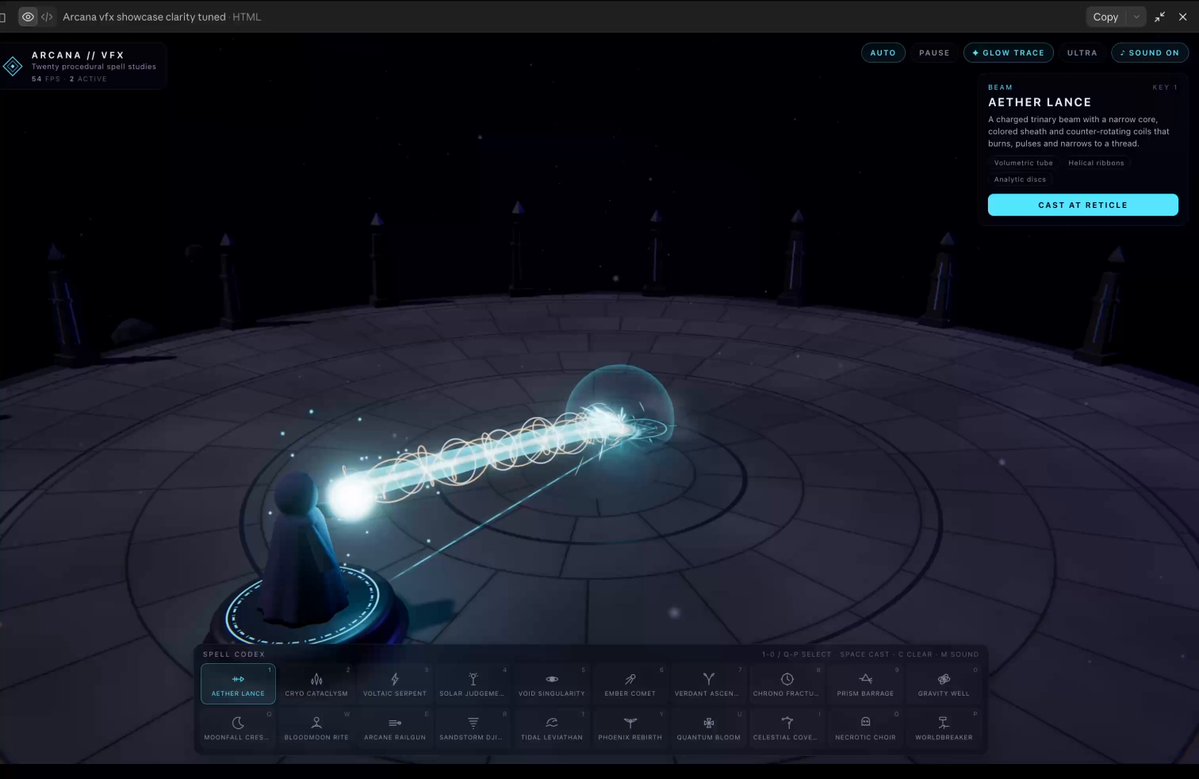The width and height of the screenshot is (1199, 779).
Task: Select the Tidal Leviathan spell
Action: 551,727
